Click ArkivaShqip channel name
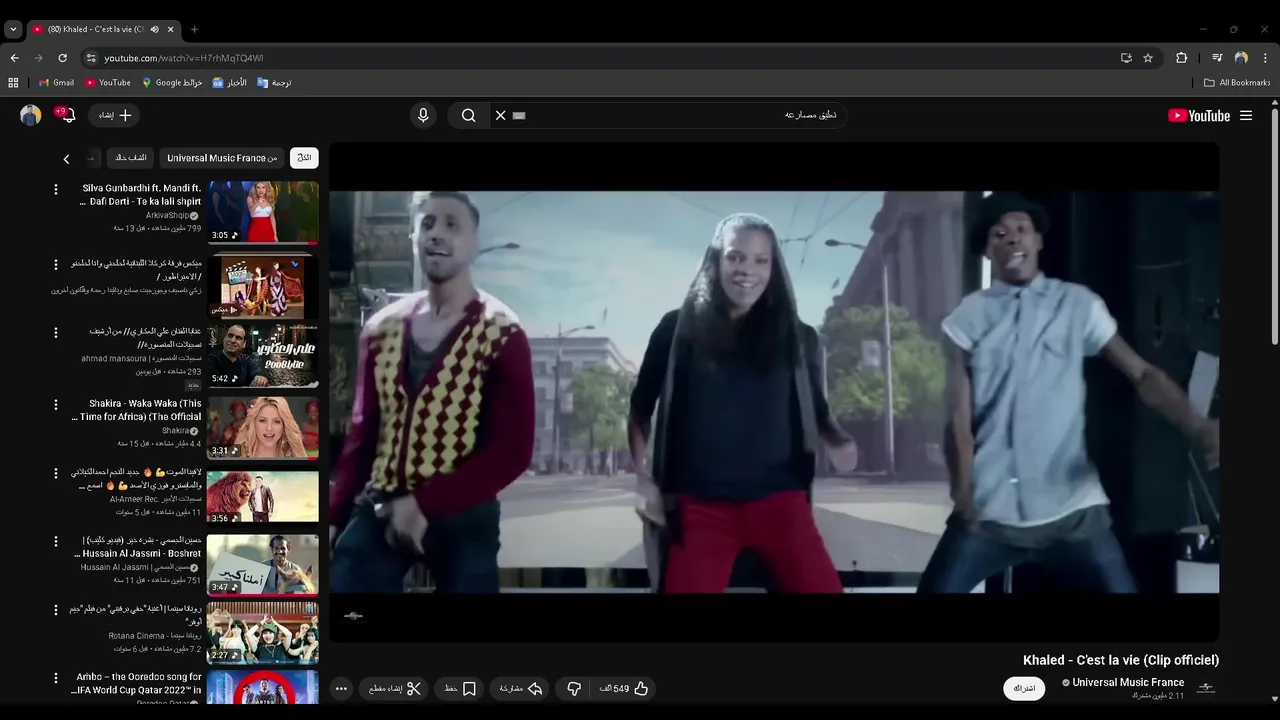 pyautogui.click(x=168, y=215)
